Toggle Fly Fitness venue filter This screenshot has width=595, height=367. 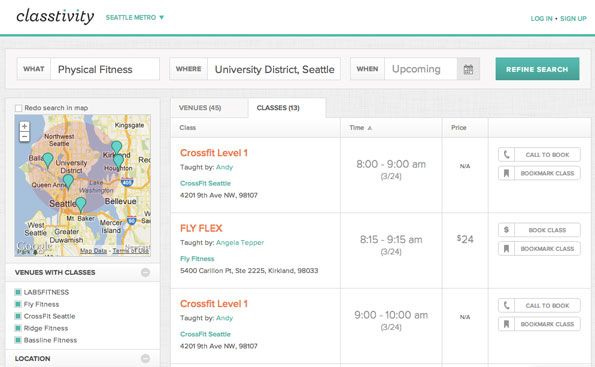(17, 304)
